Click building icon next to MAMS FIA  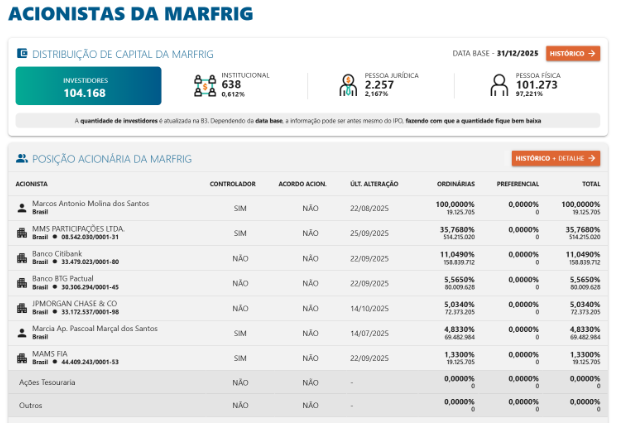pyautogui.click(x=22, y=357)
